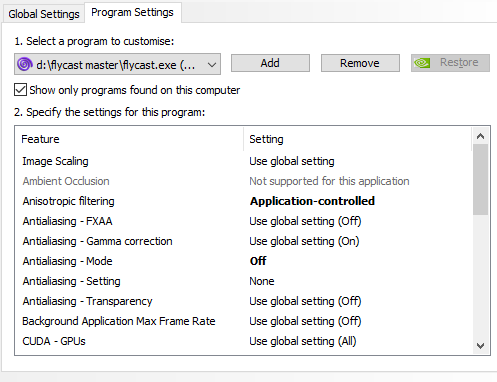The height and width of the screenshot is (382, 497).
Task: Click the NVIDIA logo on the Restore button
Action: [422, 63]
